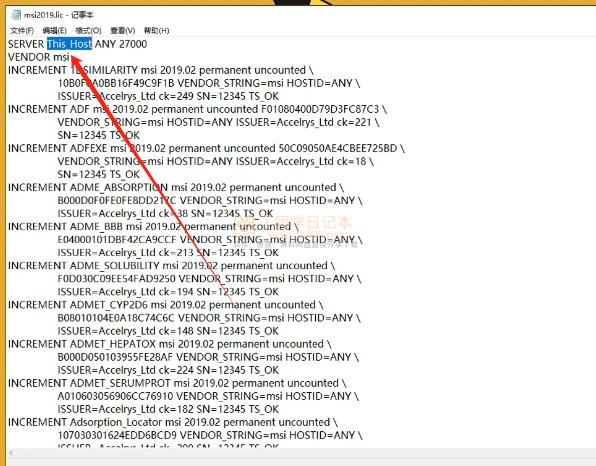Image resolution: width=596 pixels, height=466 pixels.
Task: Click the line containing 'ck=224'
Action: tap(168, 371)
